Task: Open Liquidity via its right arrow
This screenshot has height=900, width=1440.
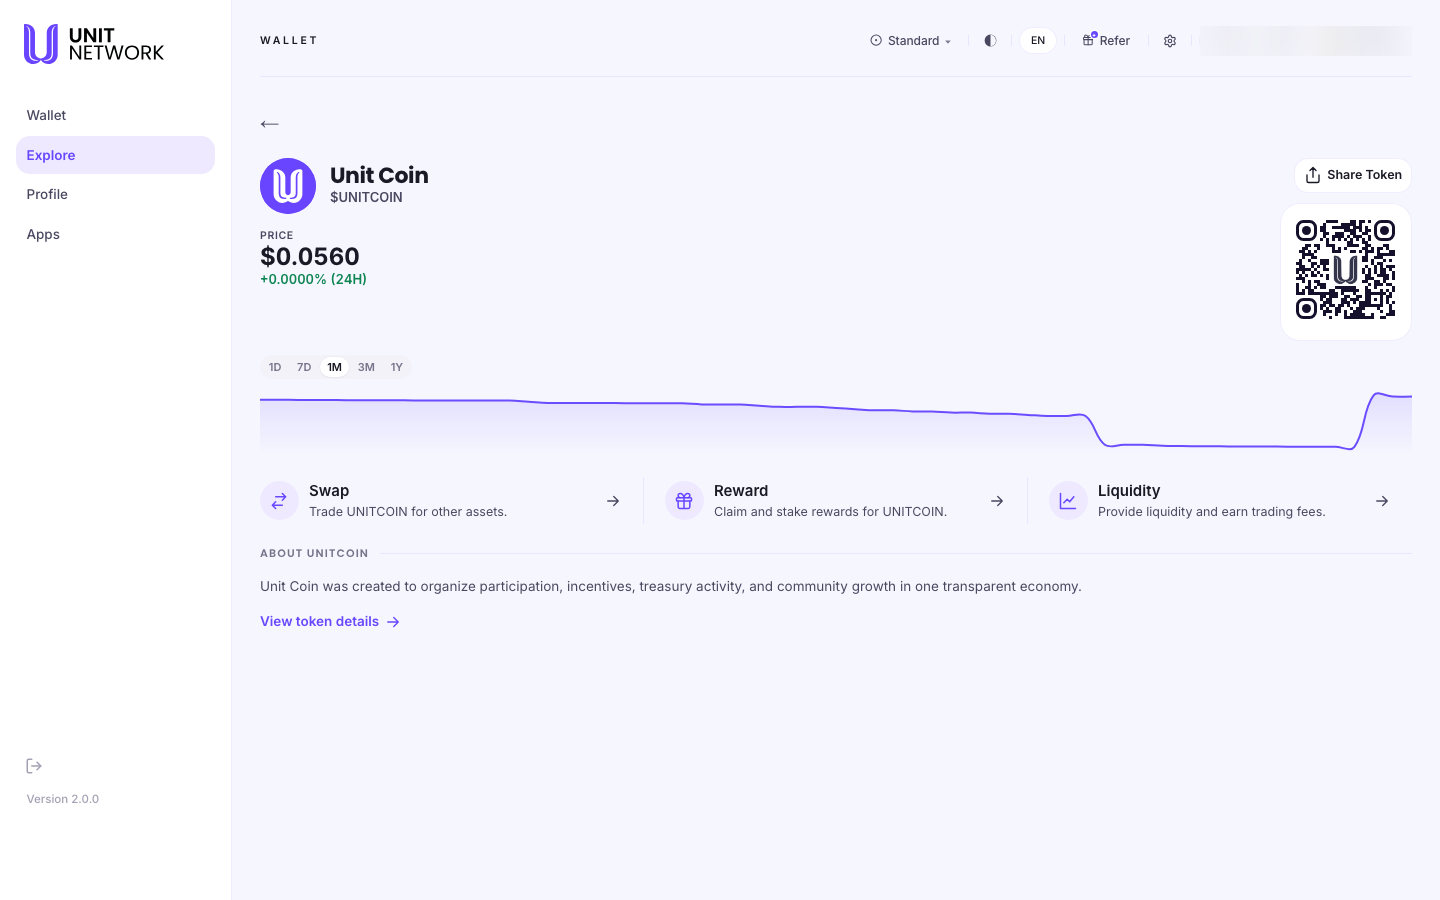Action: pos(1382,501)
